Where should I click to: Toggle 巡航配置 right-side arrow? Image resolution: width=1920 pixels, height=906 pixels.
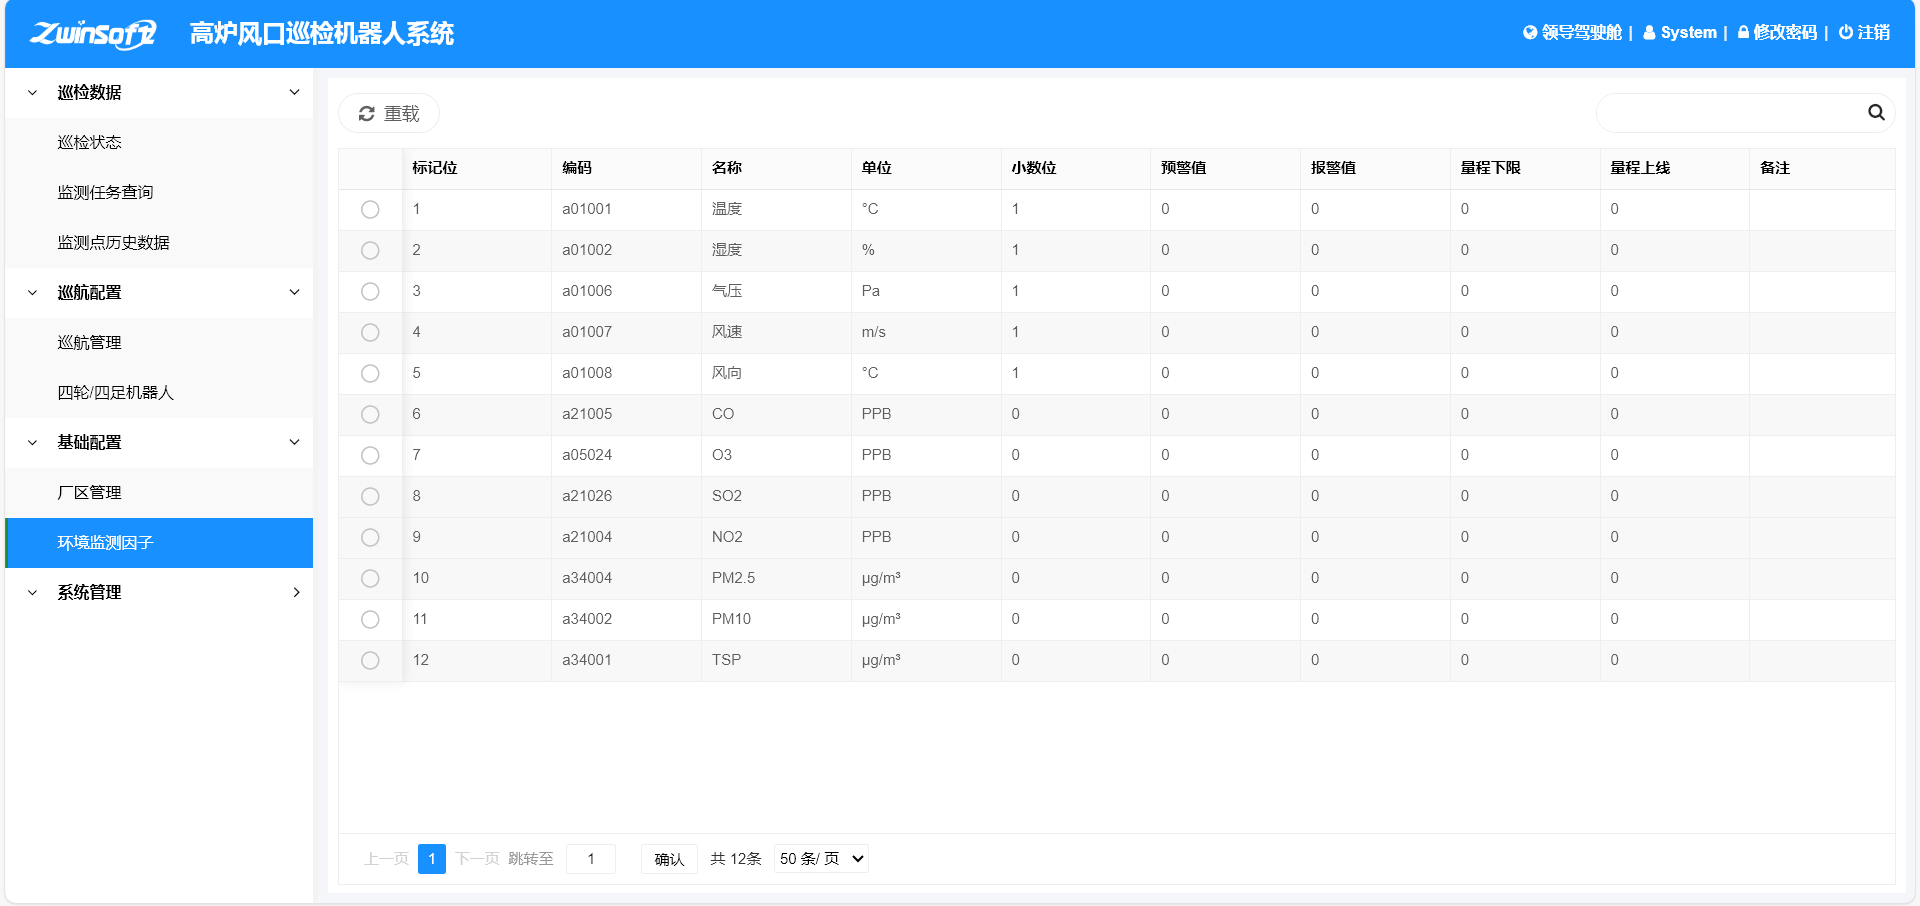(295, 292)
